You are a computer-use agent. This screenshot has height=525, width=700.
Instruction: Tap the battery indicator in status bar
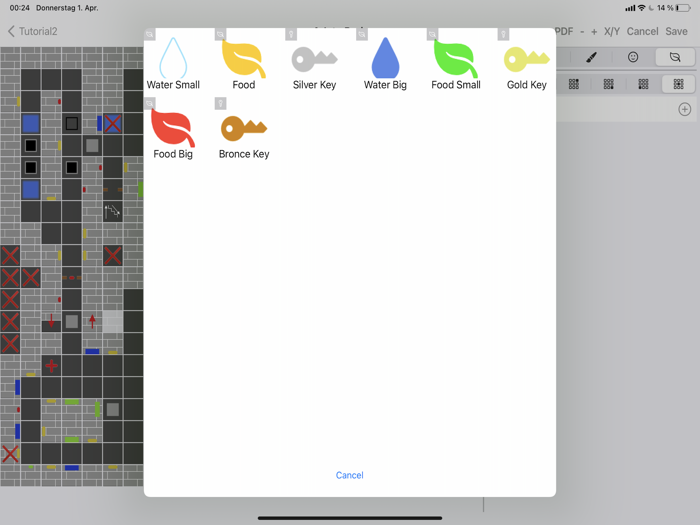[683, 8]
